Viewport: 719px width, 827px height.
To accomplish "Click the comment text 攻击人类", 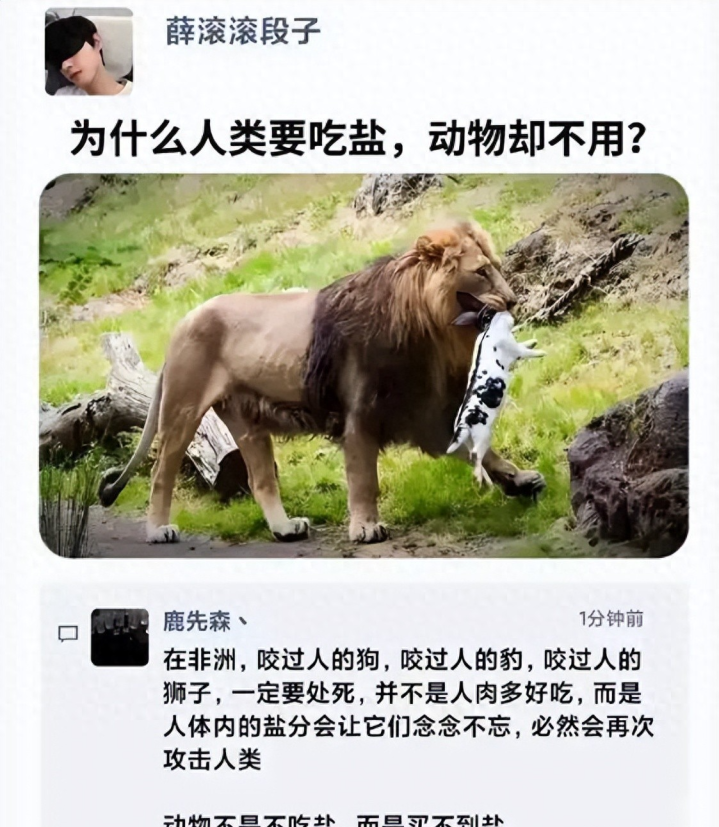I will 212,760.
